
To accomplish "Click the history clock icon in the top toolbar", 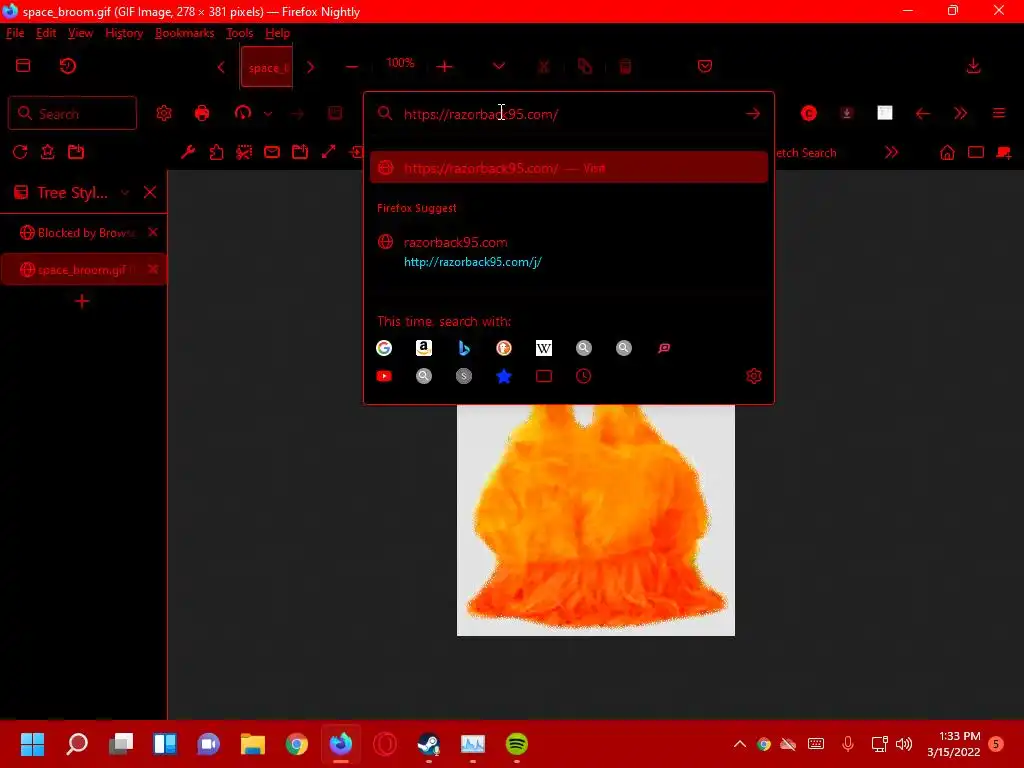I will pos(67,66).
